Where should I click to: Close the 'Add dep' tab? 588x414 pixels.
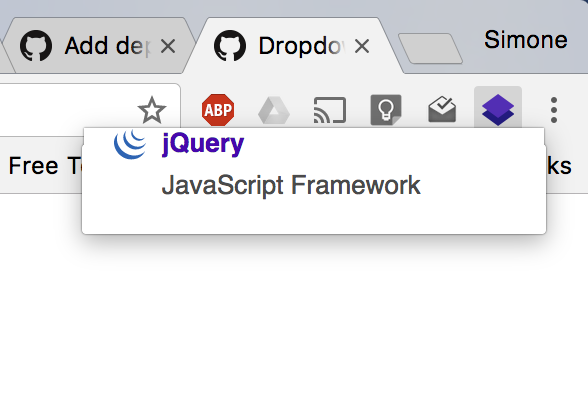click(168, 46)
